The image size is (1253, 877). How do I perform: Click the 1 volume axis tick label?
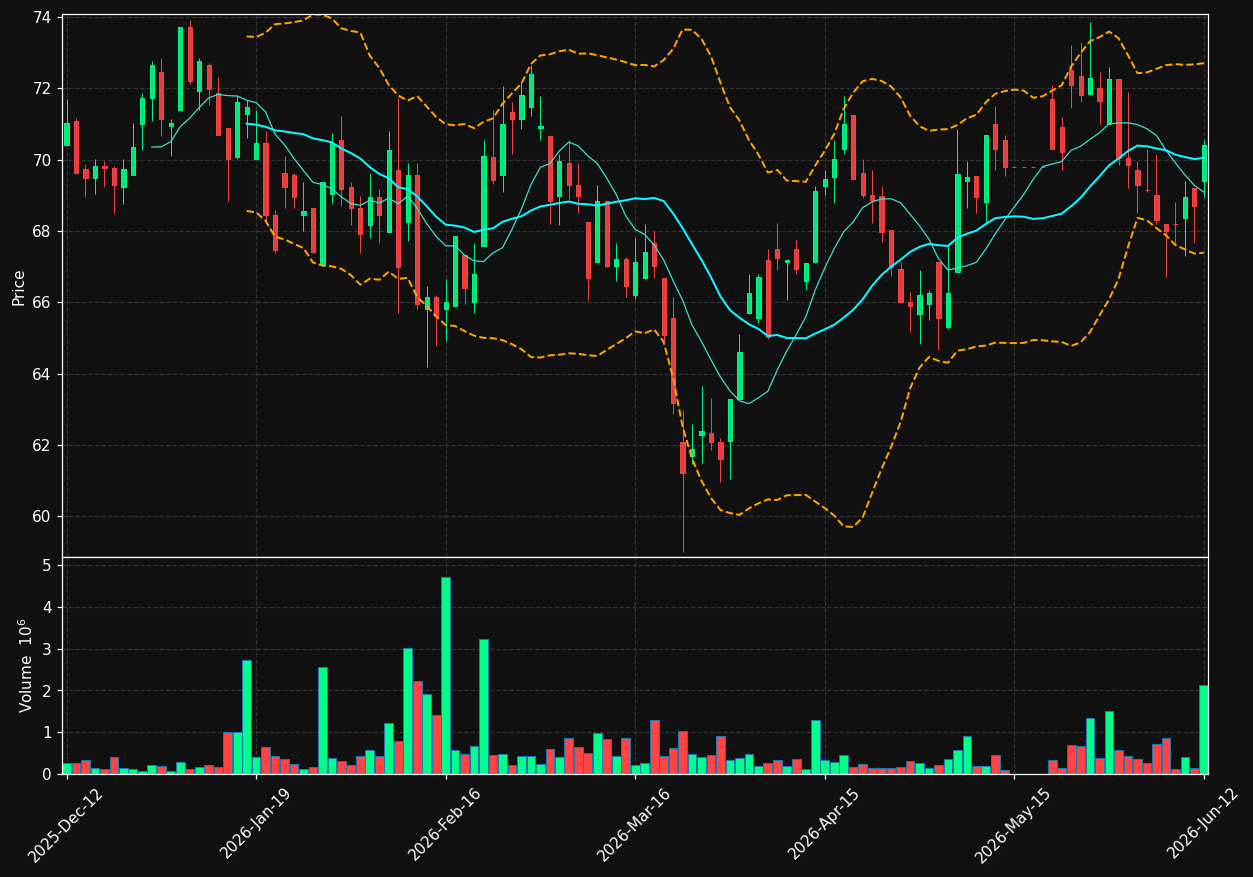click(x=49, y=733)
